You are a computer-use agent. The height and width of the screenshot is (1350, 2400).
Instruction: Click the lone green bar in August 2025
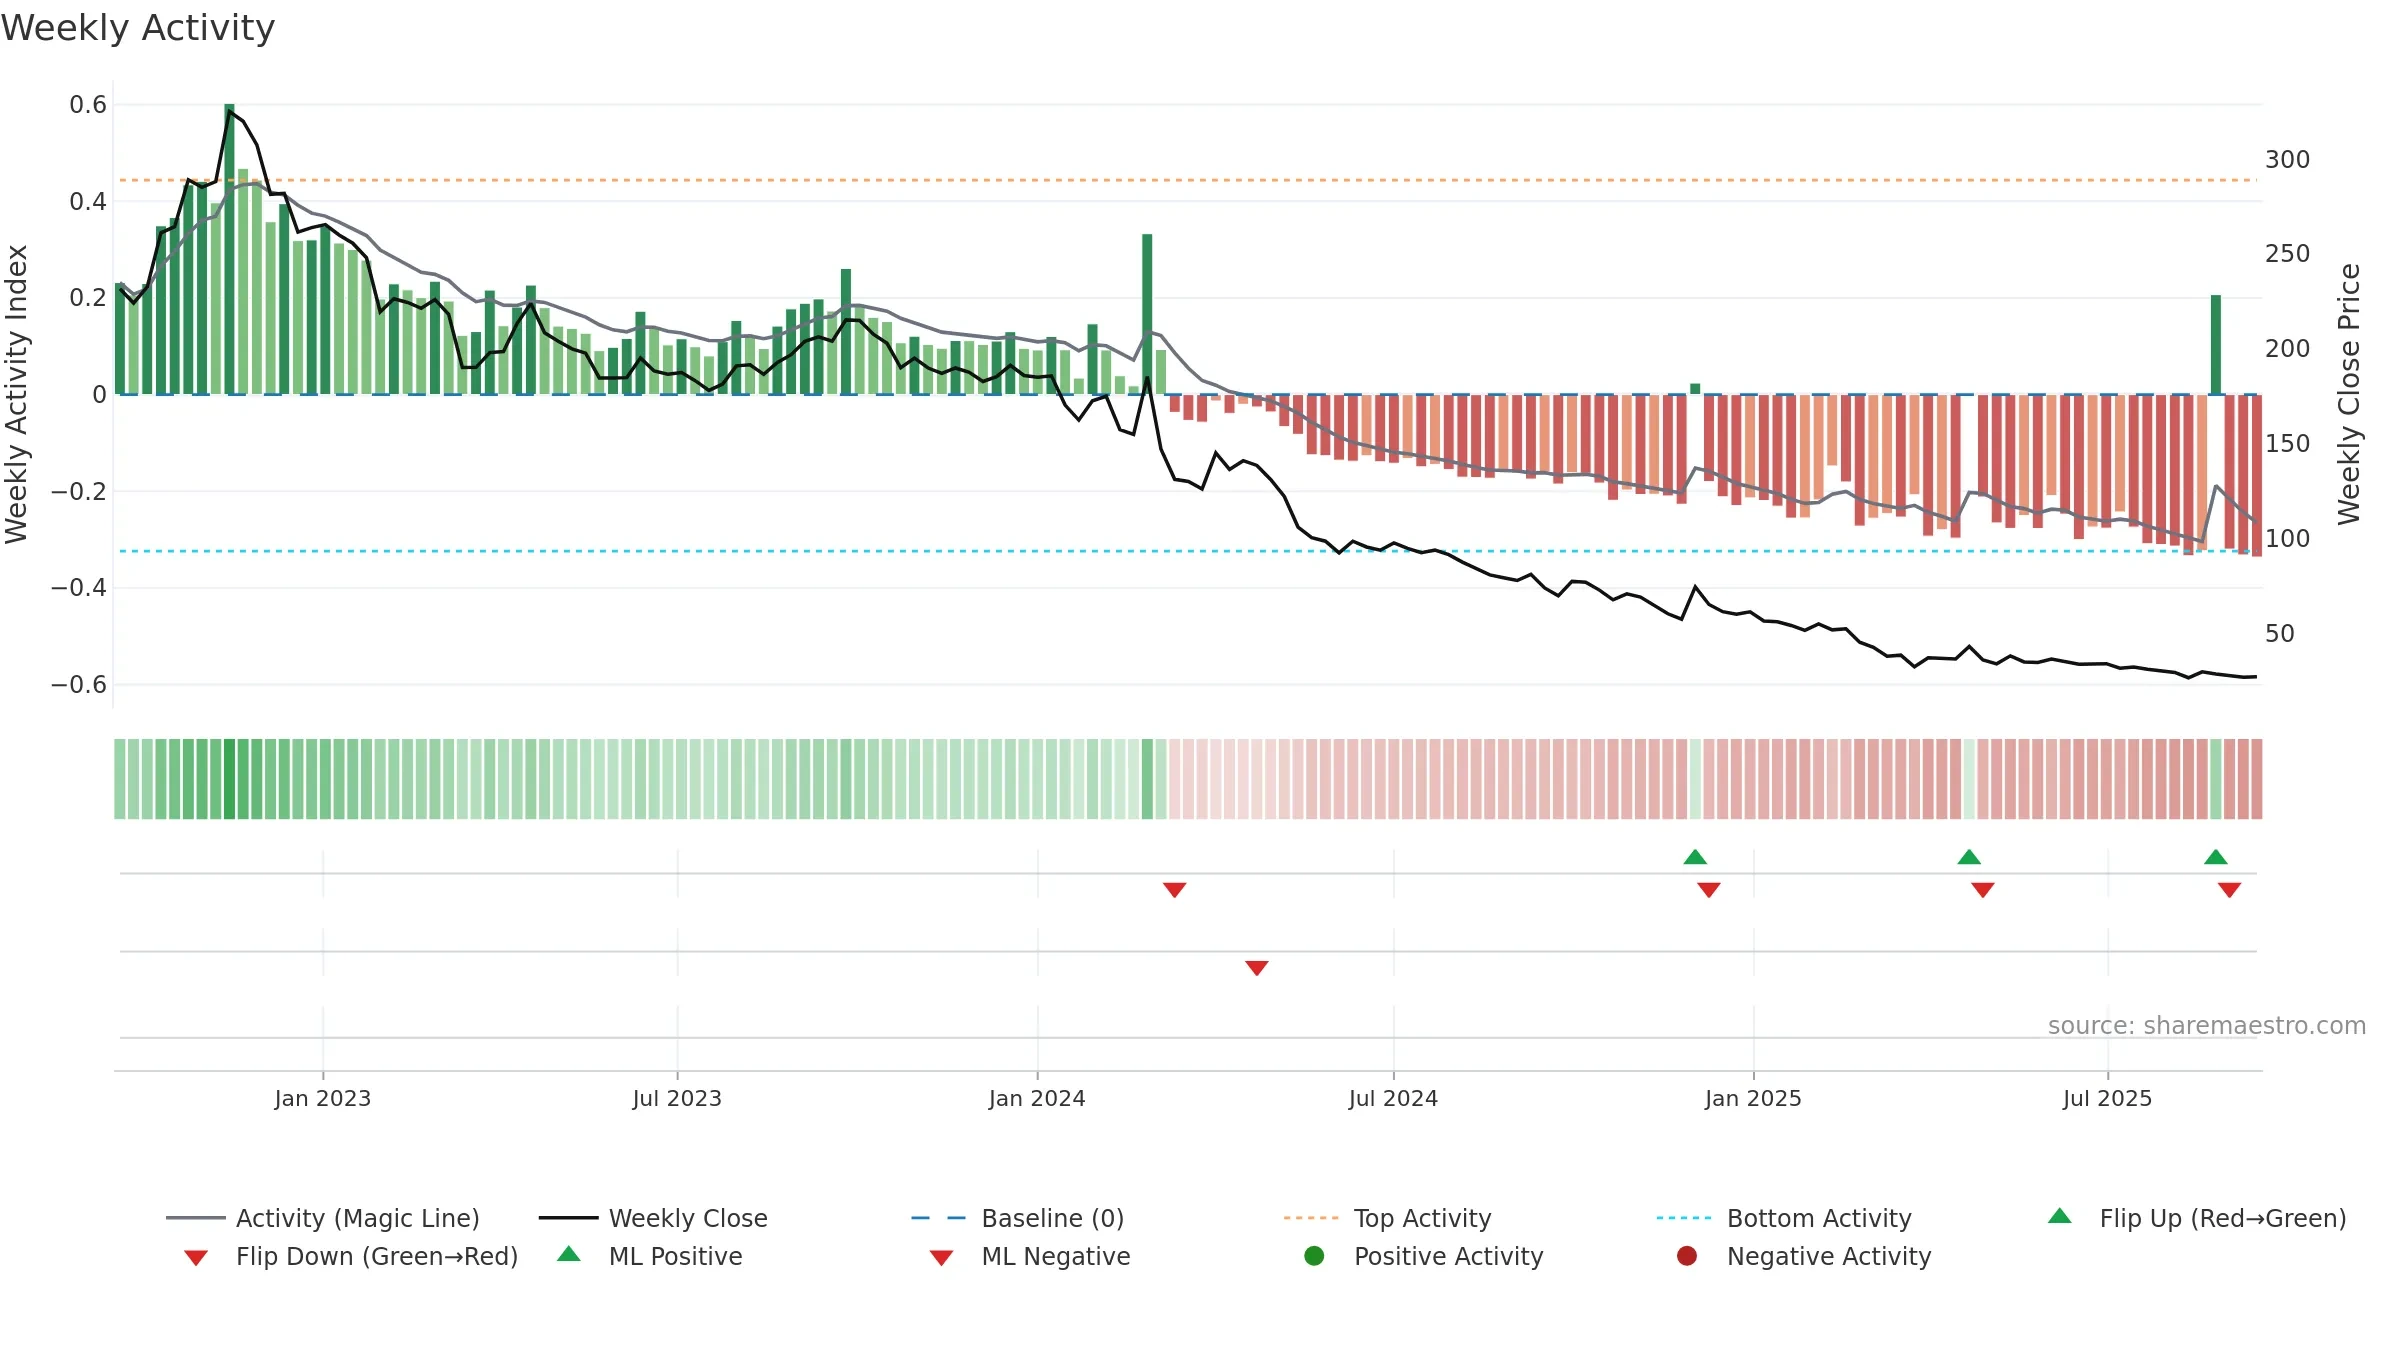[x=2216, y=344]
